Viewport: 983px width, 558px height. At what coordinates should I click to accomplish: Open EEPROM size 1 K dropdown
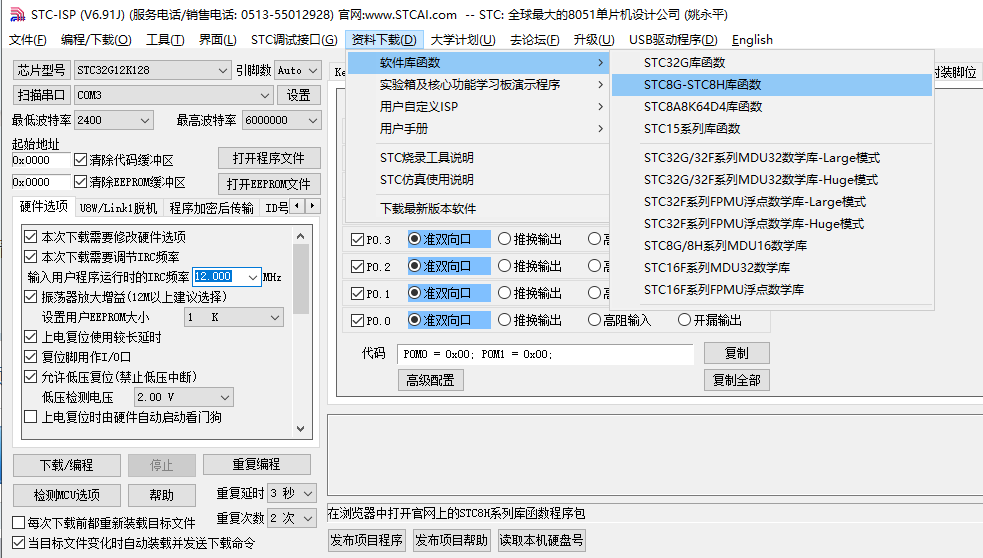pos(234,317)
